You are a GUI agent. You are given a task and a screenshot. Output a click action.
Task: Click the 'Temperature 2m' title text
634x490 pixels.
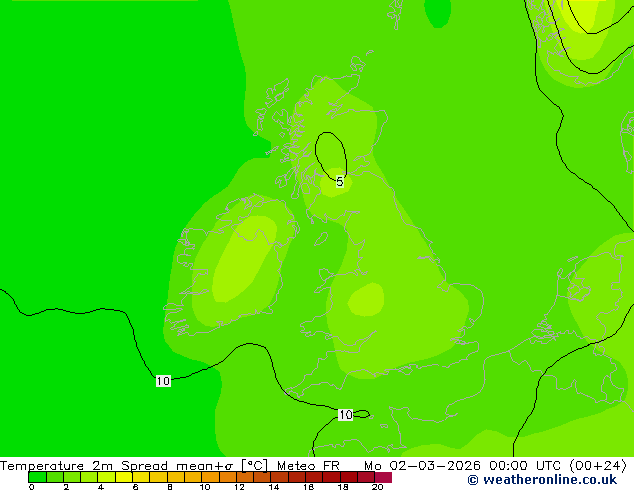[56, 466]
